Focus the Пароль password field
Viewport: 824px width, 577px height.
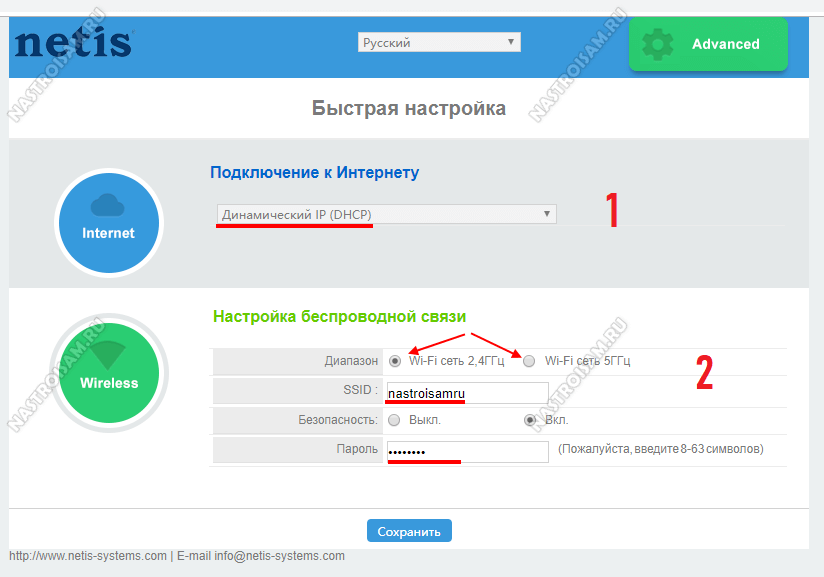click(x=467, y=451)
